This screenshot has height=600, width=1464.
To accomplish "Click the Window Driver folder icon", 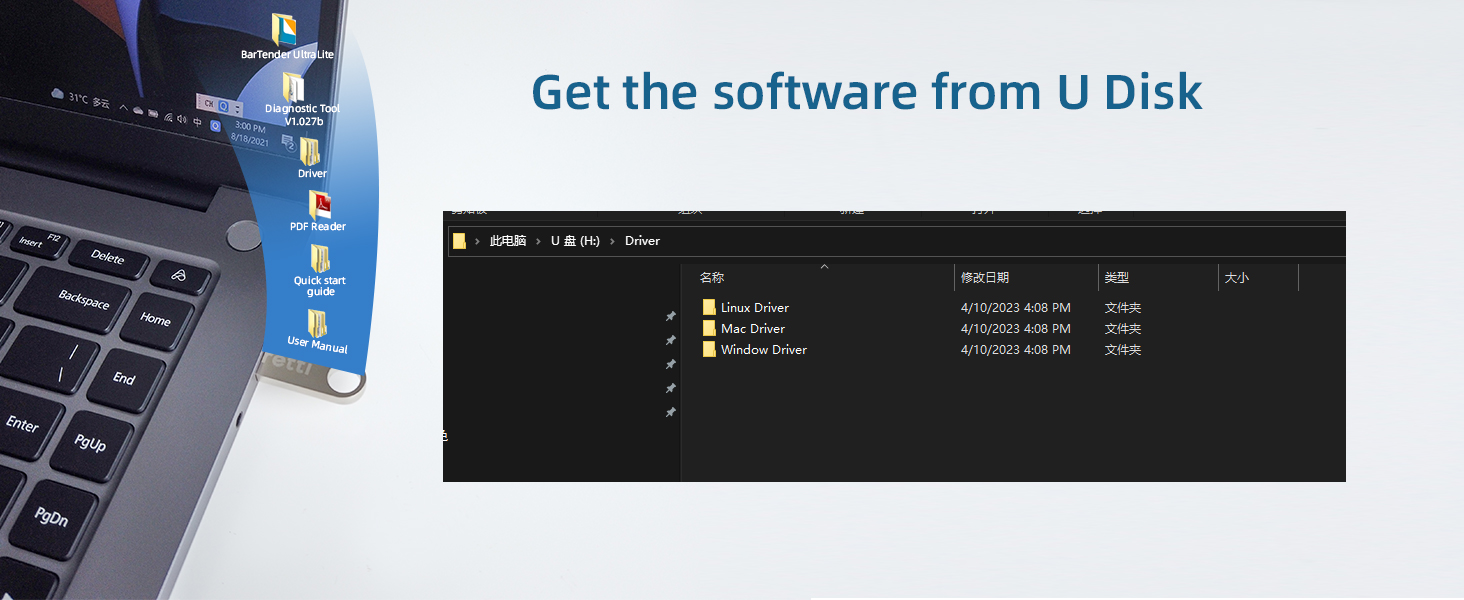I will (x=709, y=349).
